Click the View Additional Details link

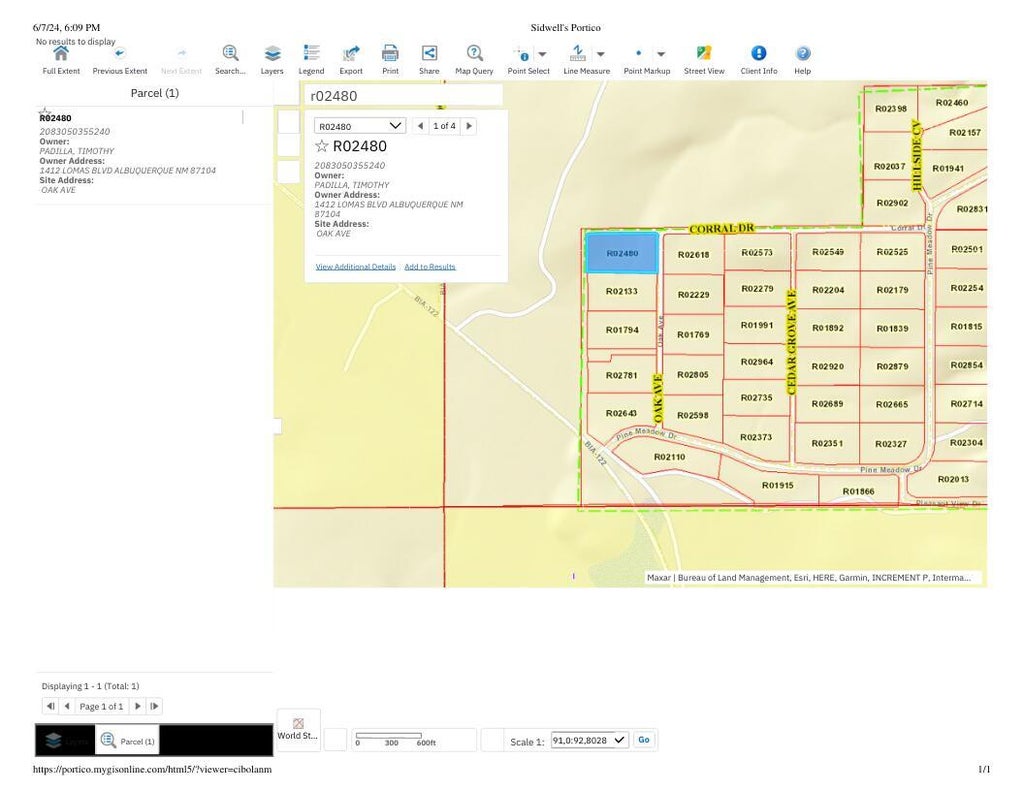pyautogui.click(x=355, y=267)
